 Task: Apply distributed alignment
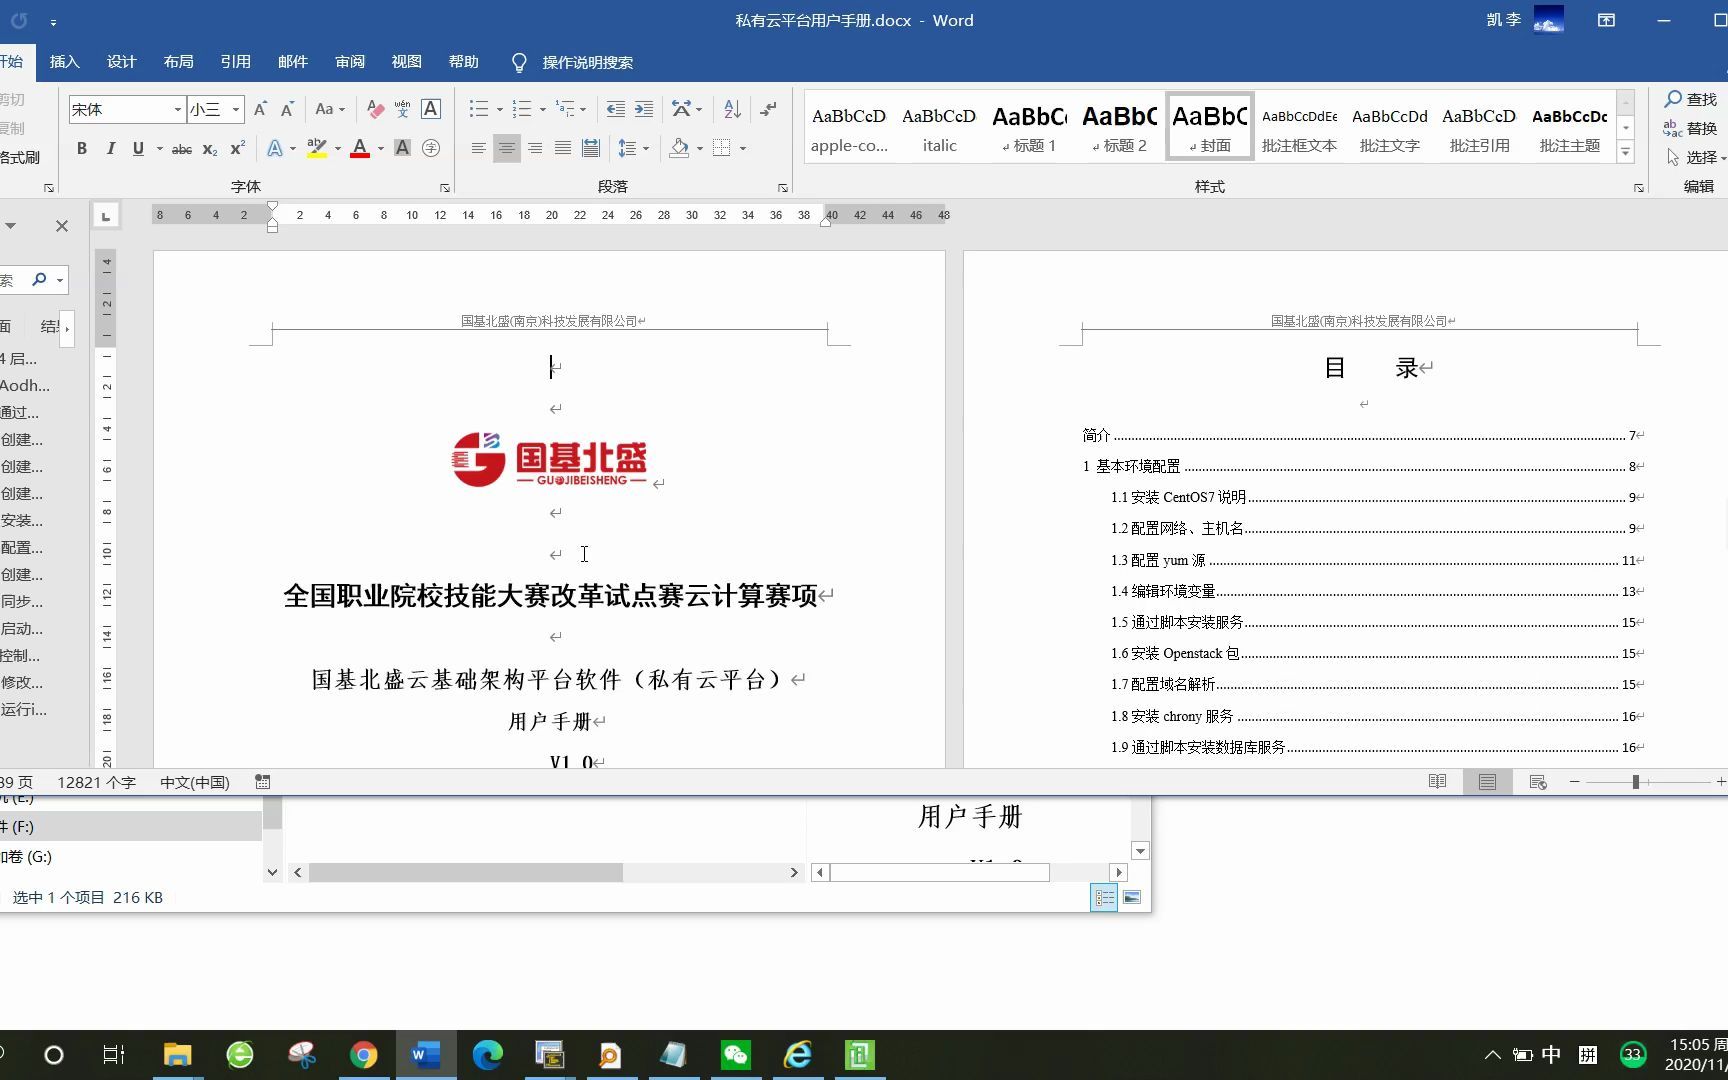[591, 148]
